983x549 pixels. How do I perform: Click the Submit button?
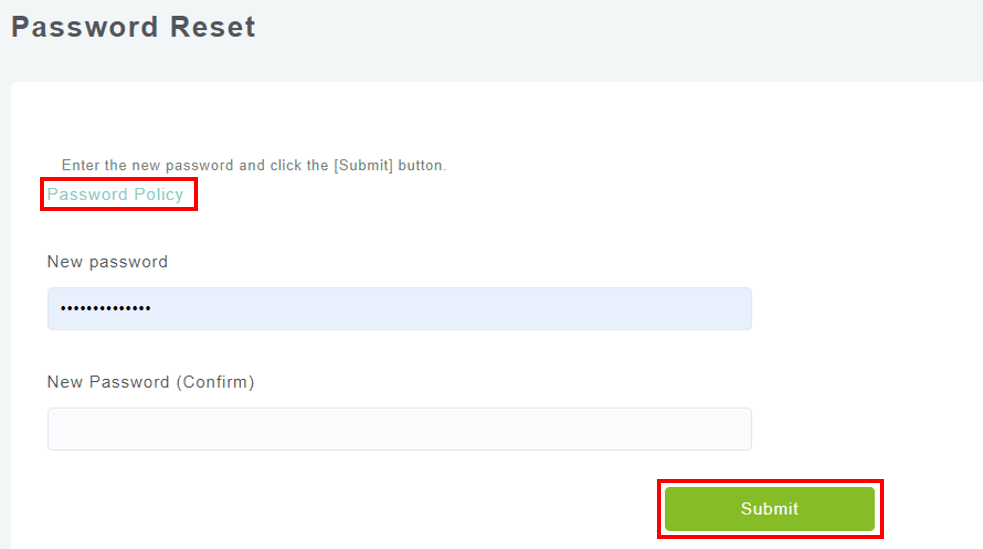(769, 509)
